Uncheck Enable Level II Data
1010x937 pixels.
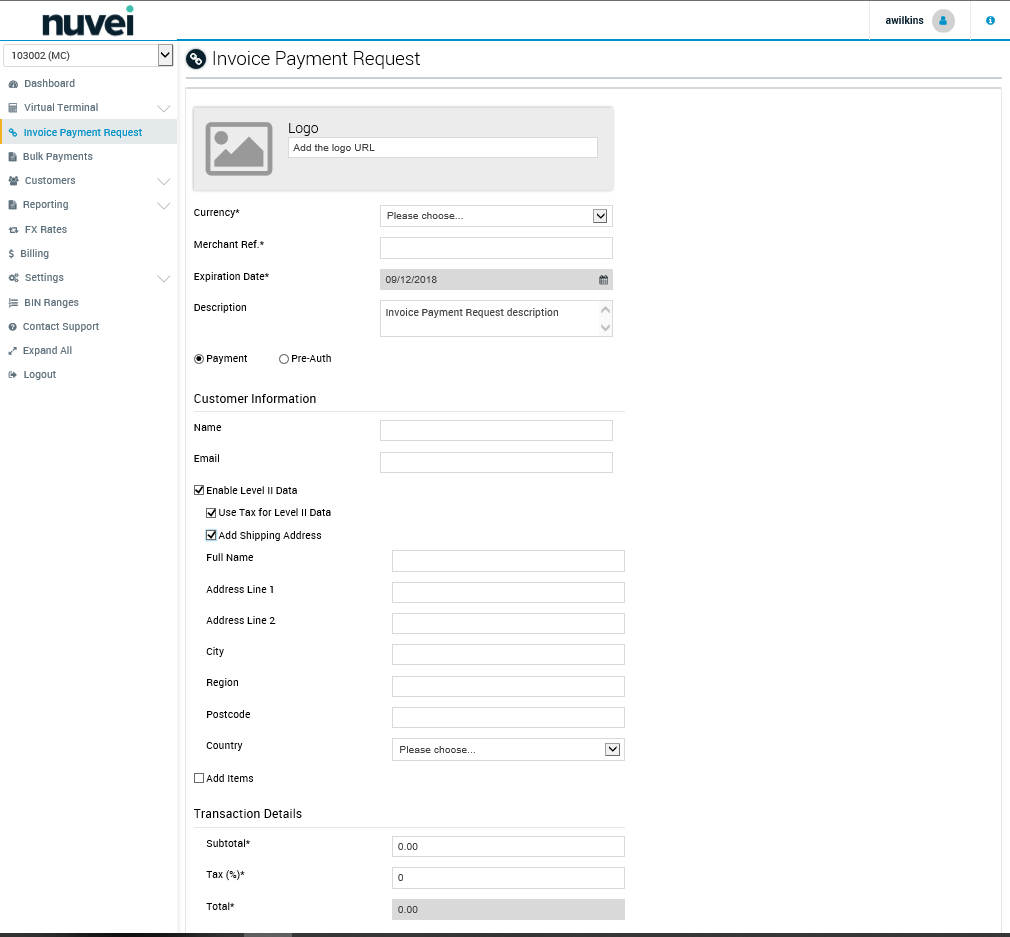(198, 490)
